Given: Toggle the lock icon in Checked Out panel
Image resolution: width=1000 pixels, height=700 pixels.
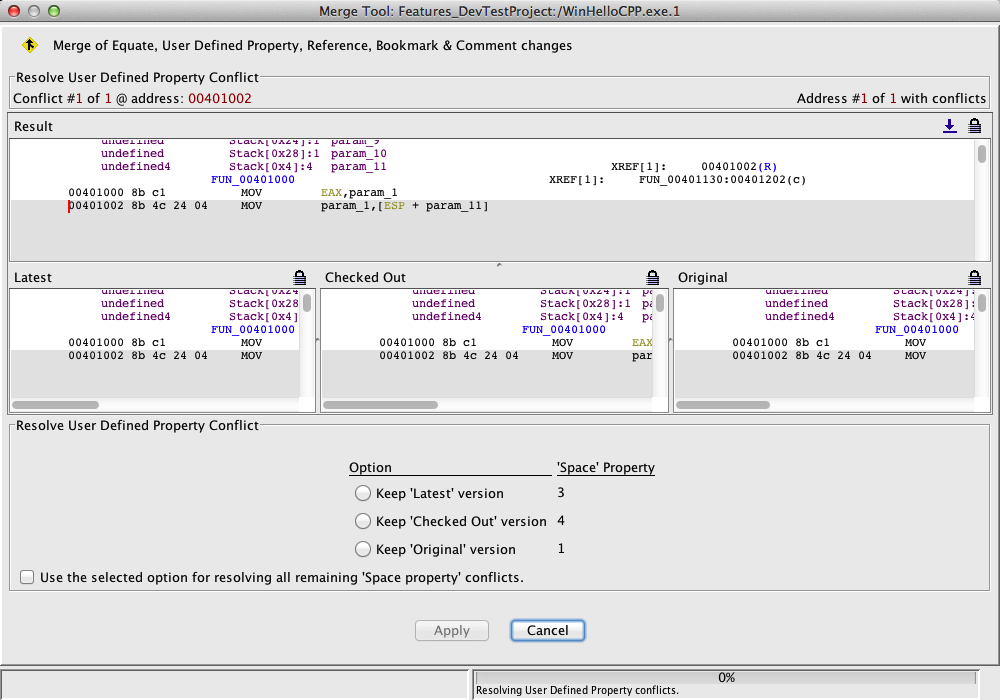Looking at the screenshot, I should pos(653,277).
